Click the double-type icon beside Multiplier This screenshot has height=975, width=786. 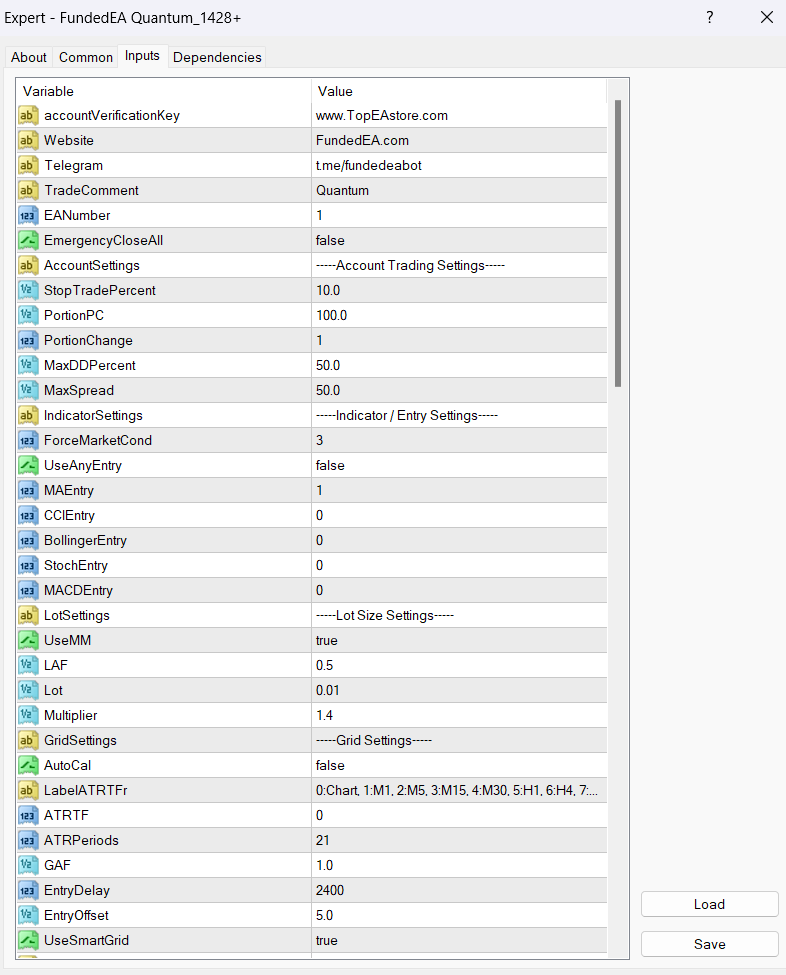click(x=28, y=716)
